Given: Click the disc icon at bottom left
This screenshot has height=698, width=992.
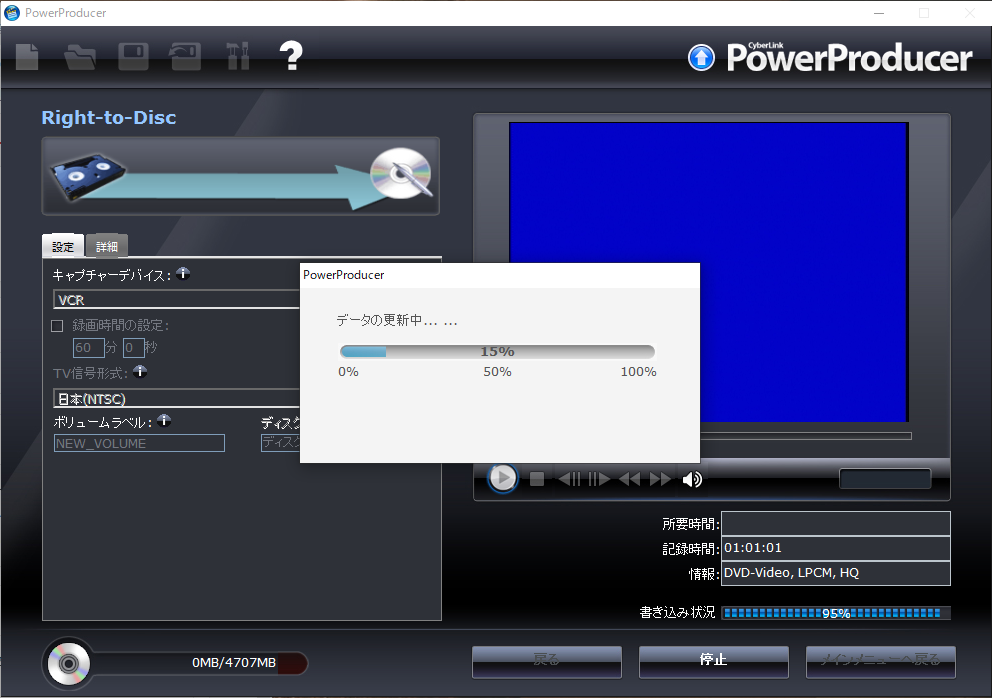Looking at the screenshot, I should pyautogui.click(x=68, y=663).
